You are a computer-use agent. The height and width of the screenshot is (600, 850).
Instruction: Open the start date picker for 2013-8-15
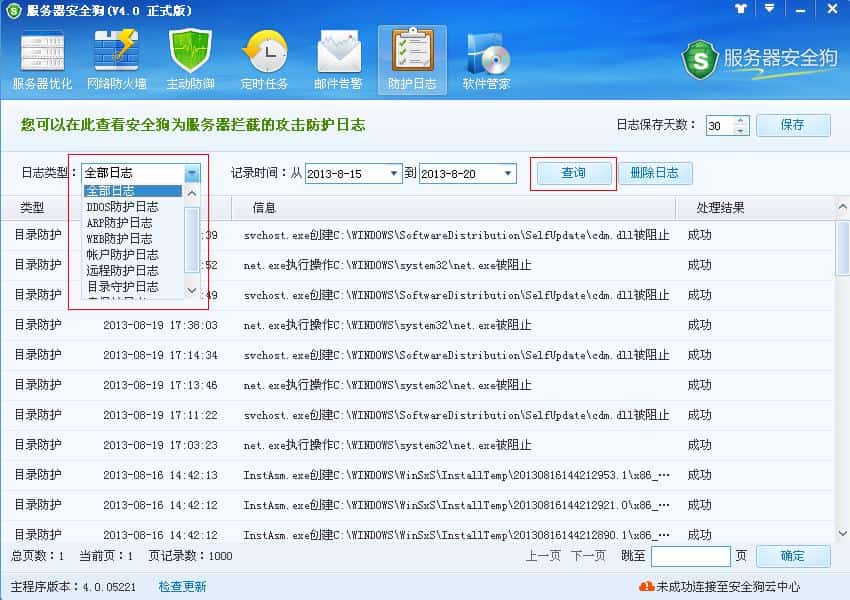click(394, 172)
